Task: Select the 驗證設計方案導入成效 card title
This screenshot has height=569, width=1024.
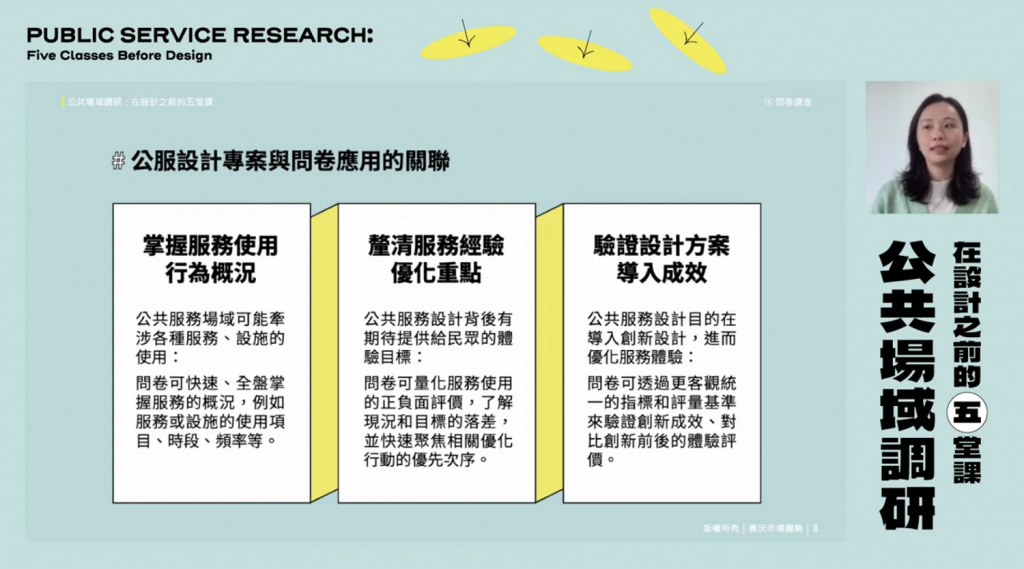Action: tap(661, 259)
